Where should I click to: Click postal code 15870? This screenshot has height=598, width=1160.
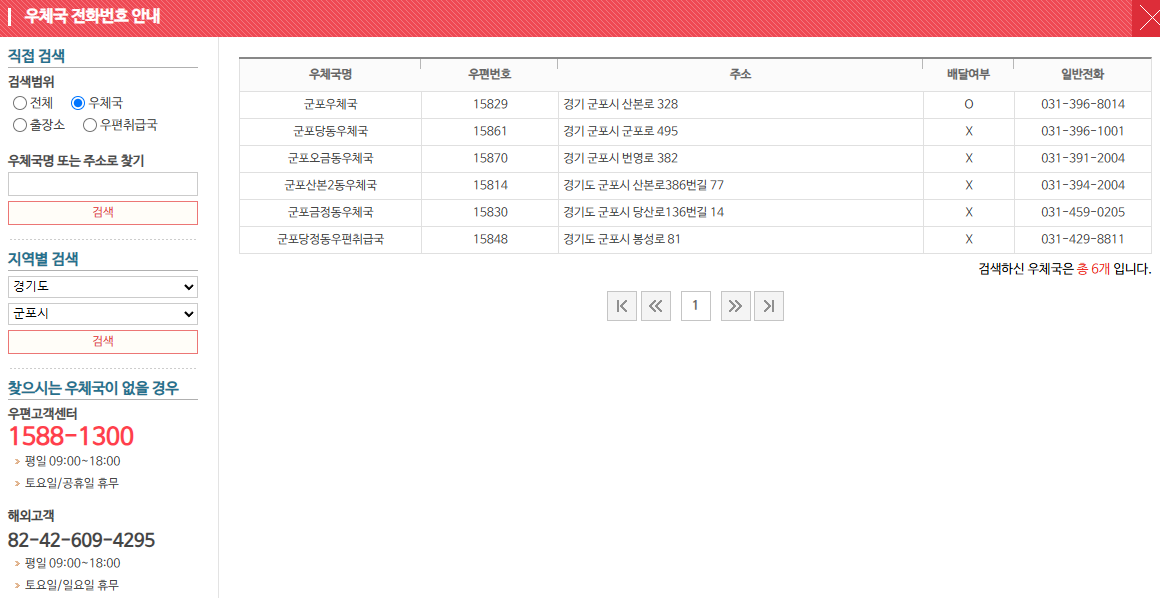490,158
